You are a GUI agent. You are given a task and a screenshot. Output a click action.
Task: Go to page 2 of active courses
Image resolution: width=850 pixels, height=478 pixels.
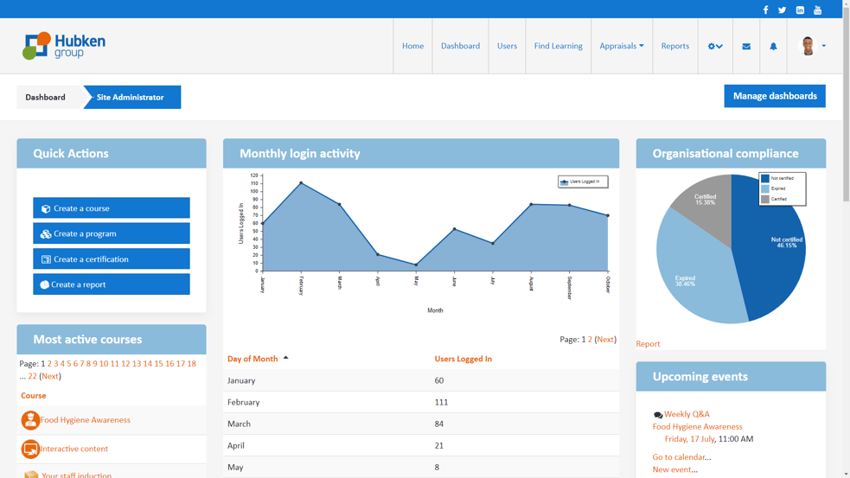[x=49, y=364]
